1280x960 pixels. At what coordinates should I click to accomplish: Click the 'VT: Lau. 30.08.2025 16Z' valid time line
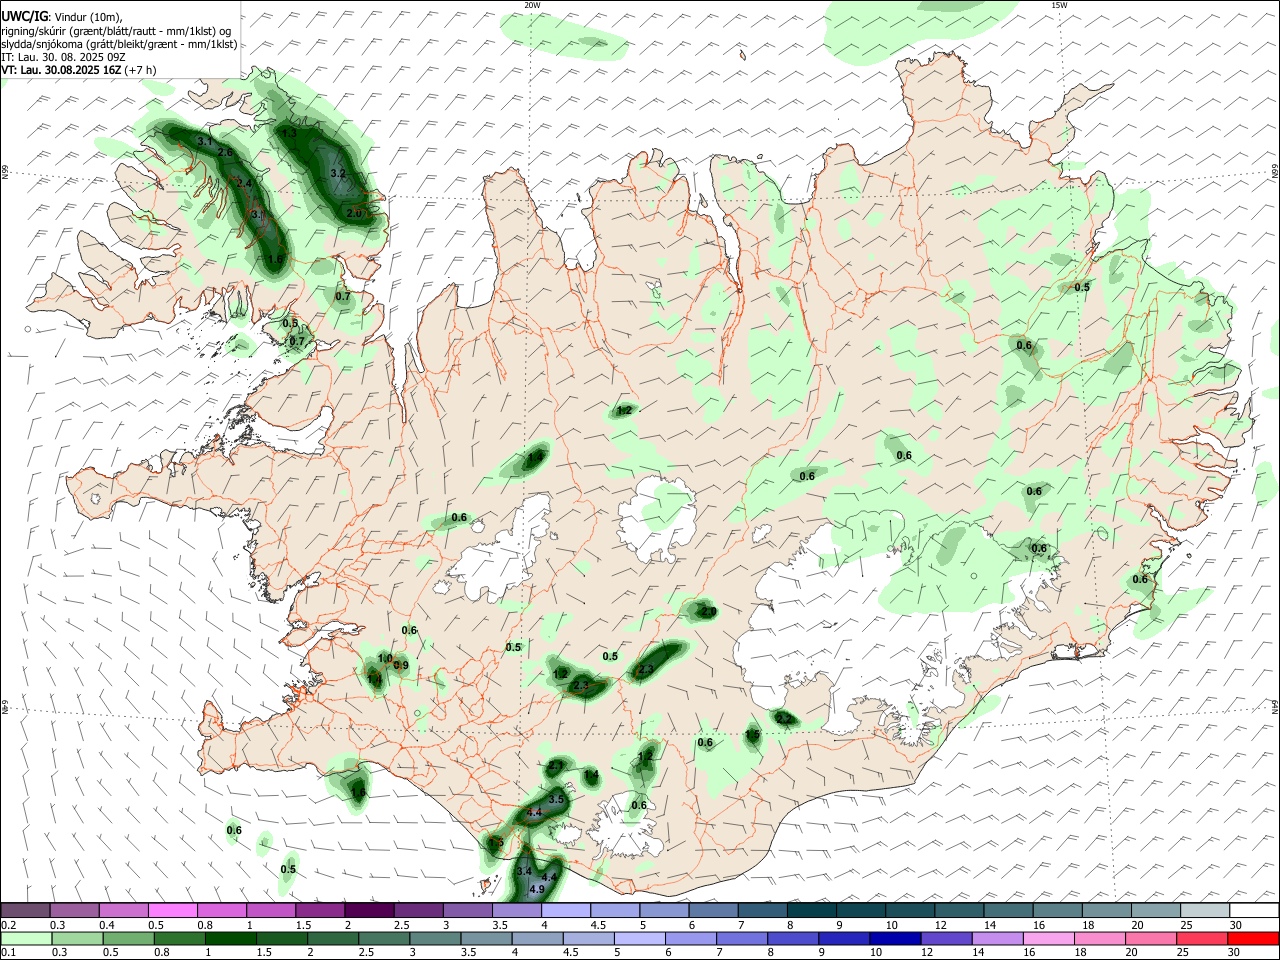click(x=62, y=71)
